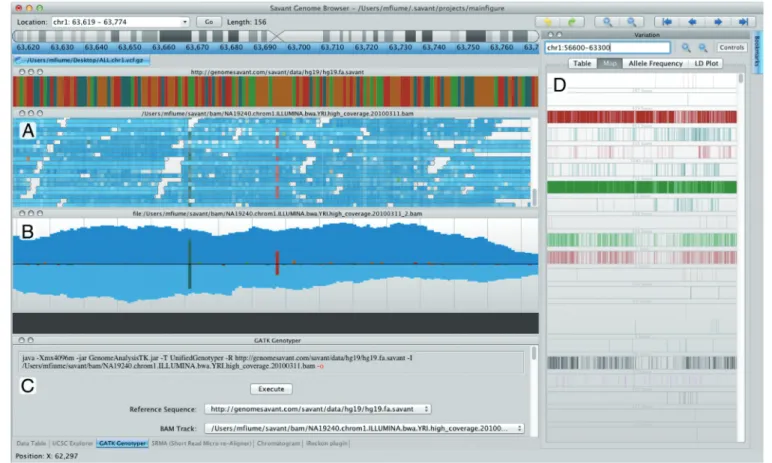Click the ALL.chr1.vcf.gz track tab
Image resolution: width=772 pixels, height=463 pixels.
82,60
